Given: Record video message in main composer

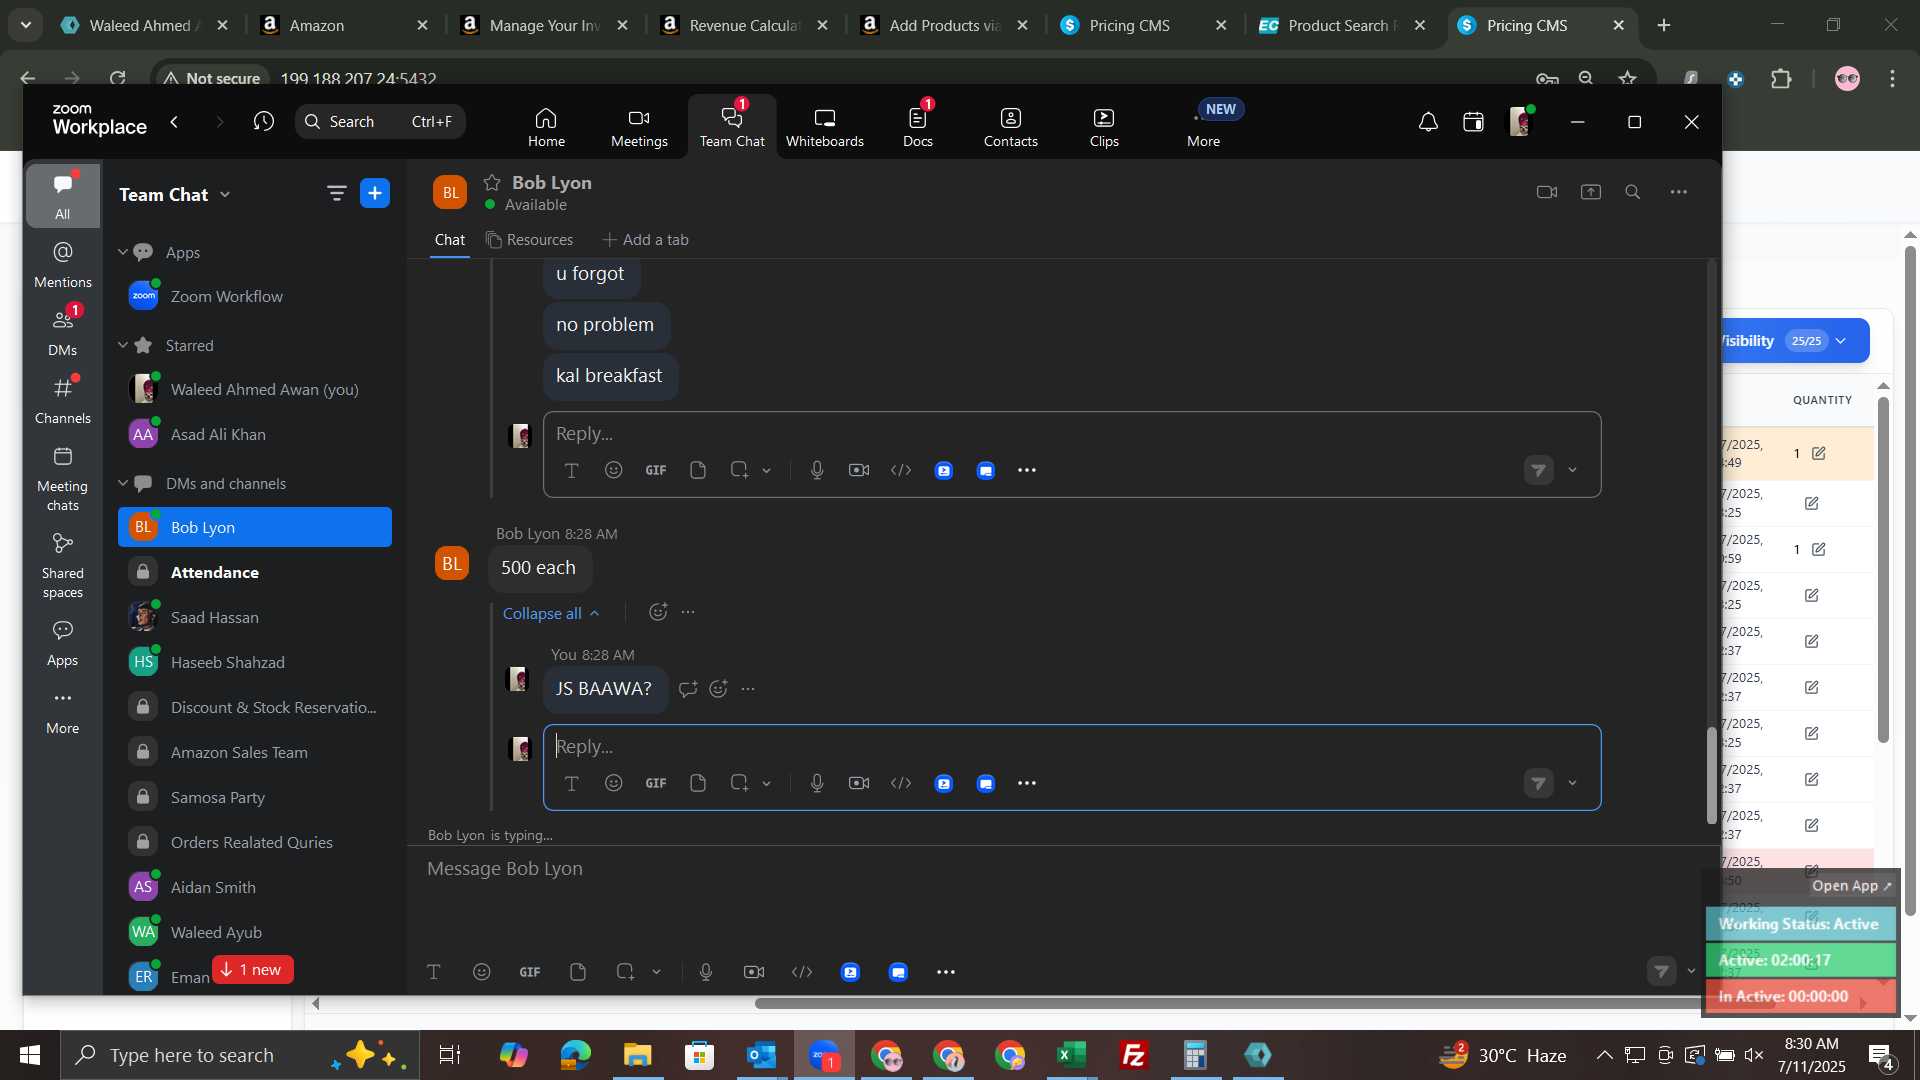Looking at the screenshot, I should tap(754, 972).
